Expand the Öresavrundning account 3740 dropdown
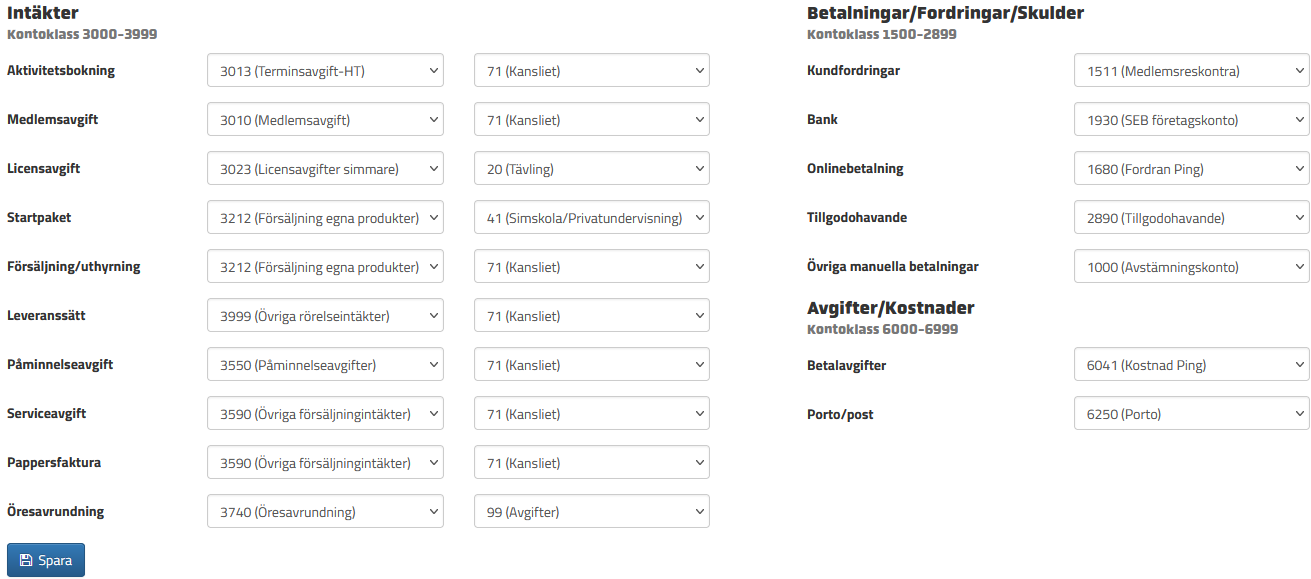1311x579 pixels. point(325,512)
